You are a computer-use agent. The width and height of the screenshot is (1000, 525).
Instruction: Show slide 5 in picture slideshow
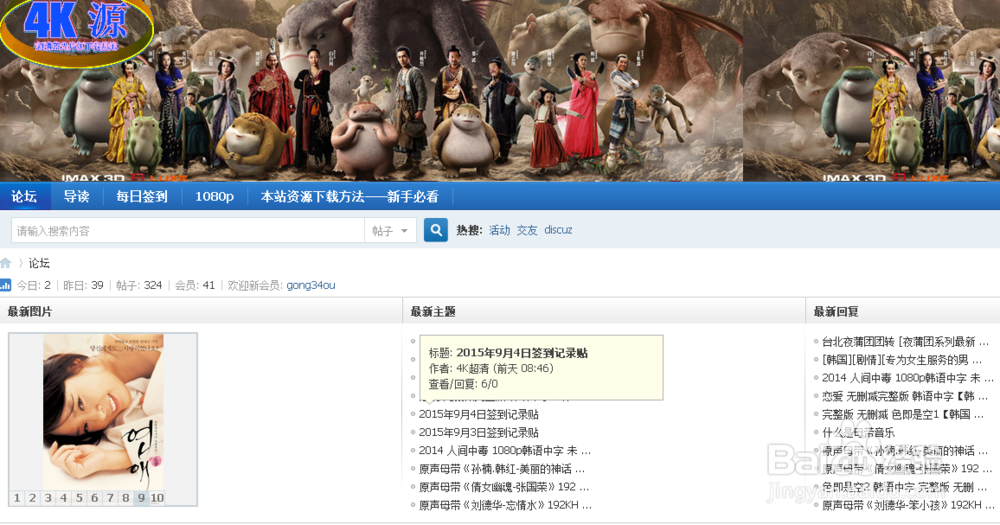[x=79, y=498]
